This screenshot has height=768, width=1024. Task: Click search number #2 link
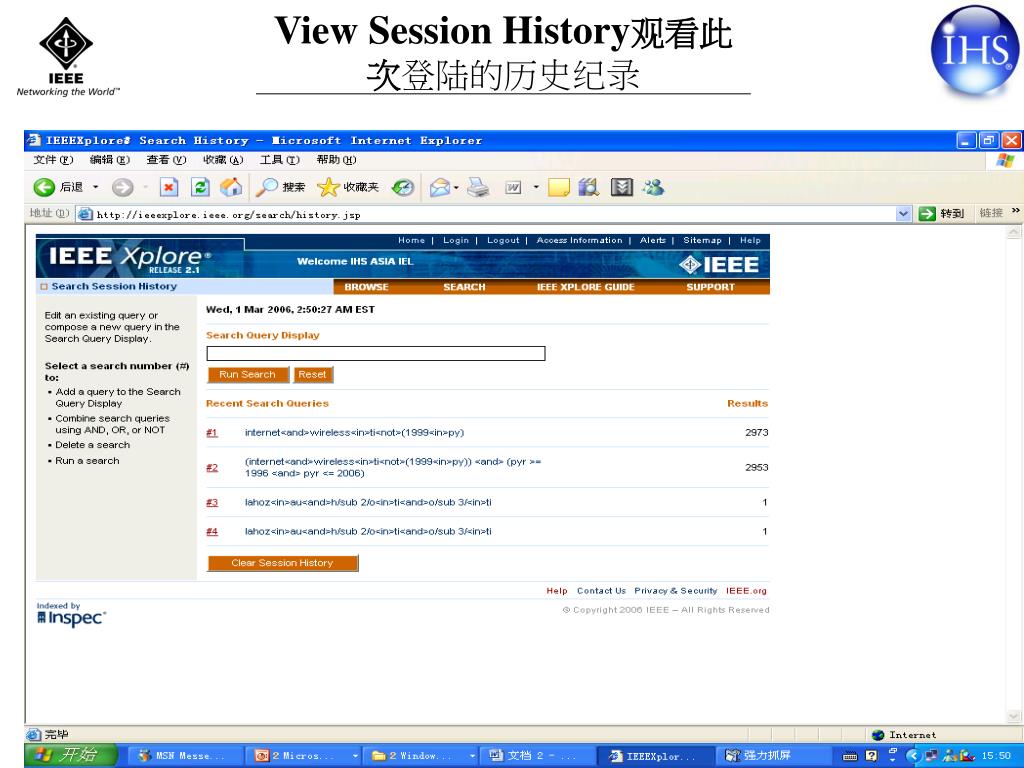212,468
